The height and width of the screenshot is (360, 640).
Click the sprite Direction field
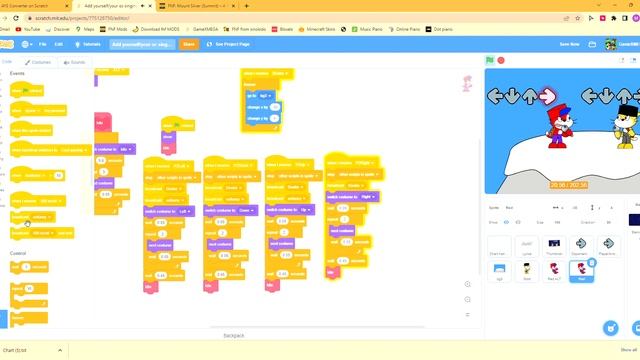608,222
